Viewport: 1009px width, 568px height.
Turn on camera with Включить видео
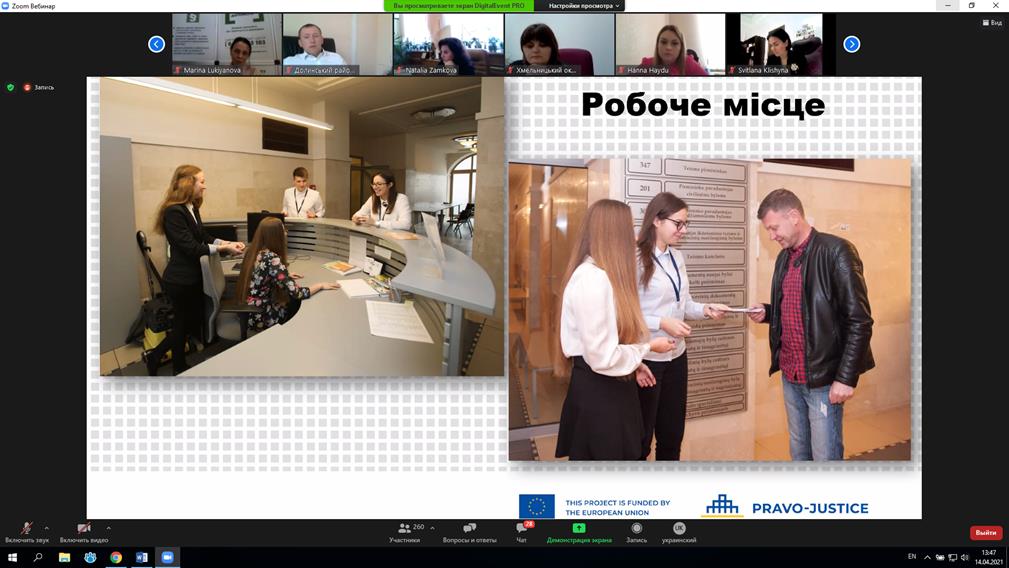pos(83,530)
